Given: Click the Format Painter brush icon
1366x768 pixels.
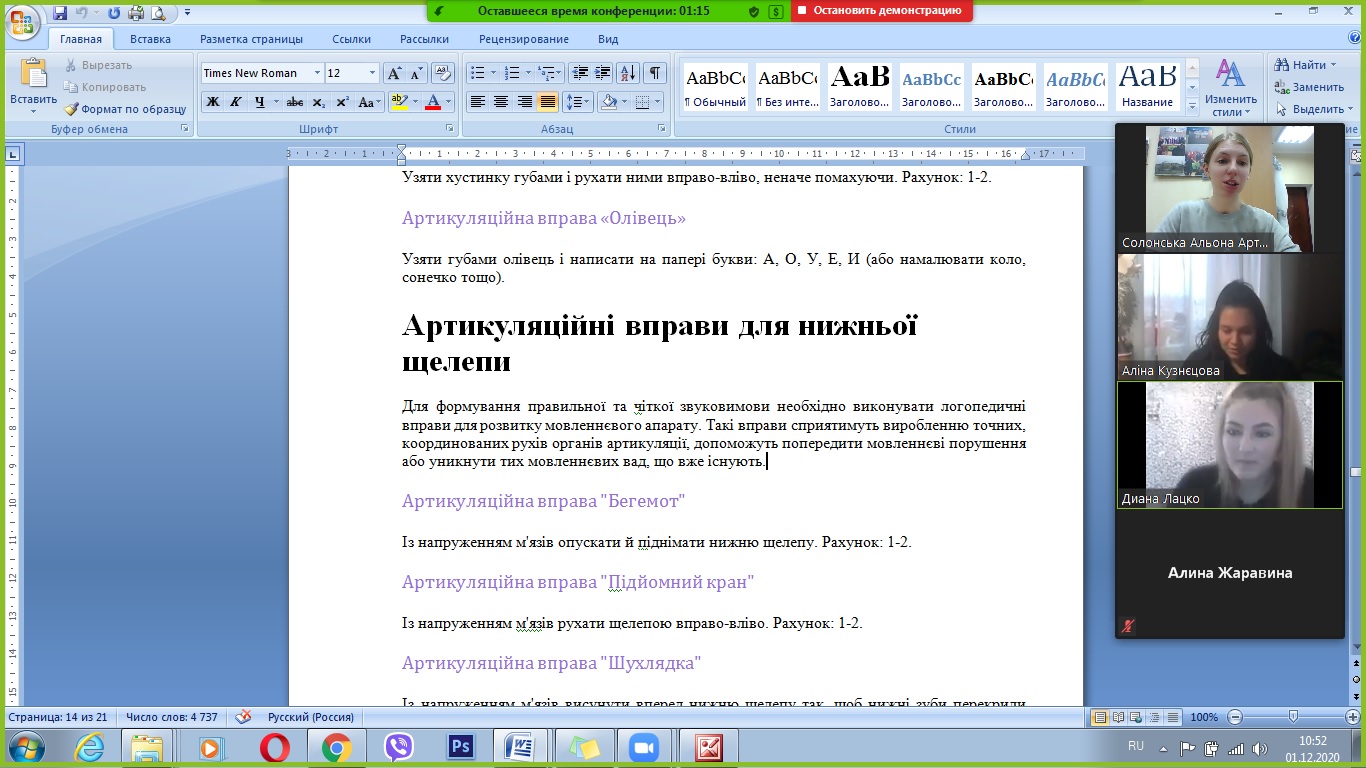Looking at the screenshot, I should pos(72,109).
